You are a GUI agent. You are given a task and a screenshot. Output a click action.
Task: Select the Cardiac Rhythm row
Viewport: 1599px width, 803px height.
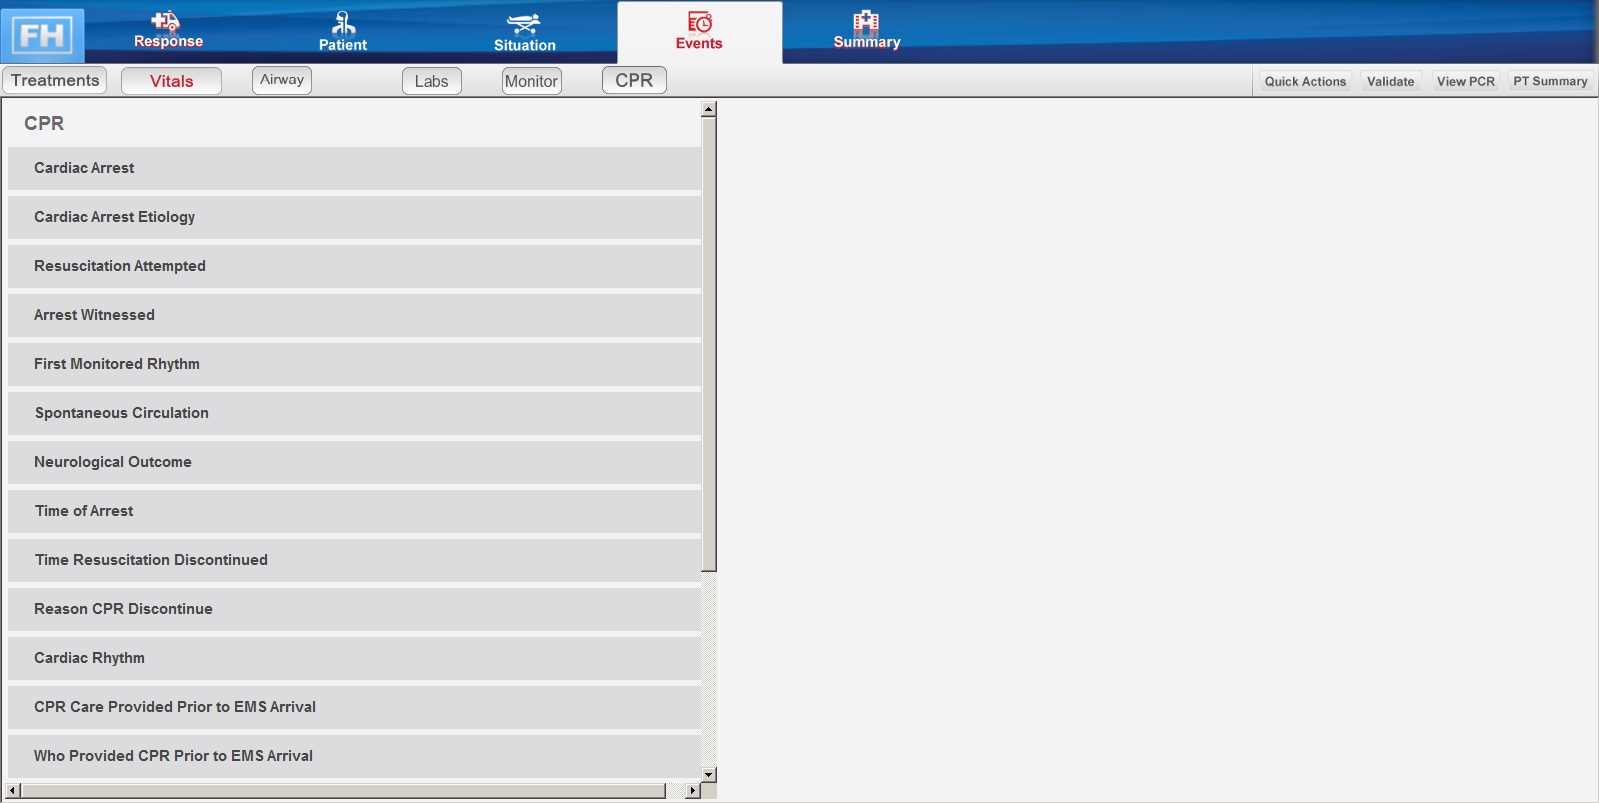[x=354, y=658]
